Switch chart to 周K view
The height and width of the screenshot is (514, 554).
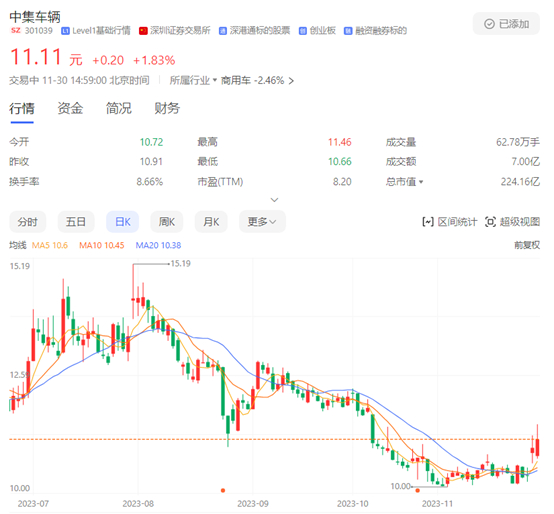point(167,222)
